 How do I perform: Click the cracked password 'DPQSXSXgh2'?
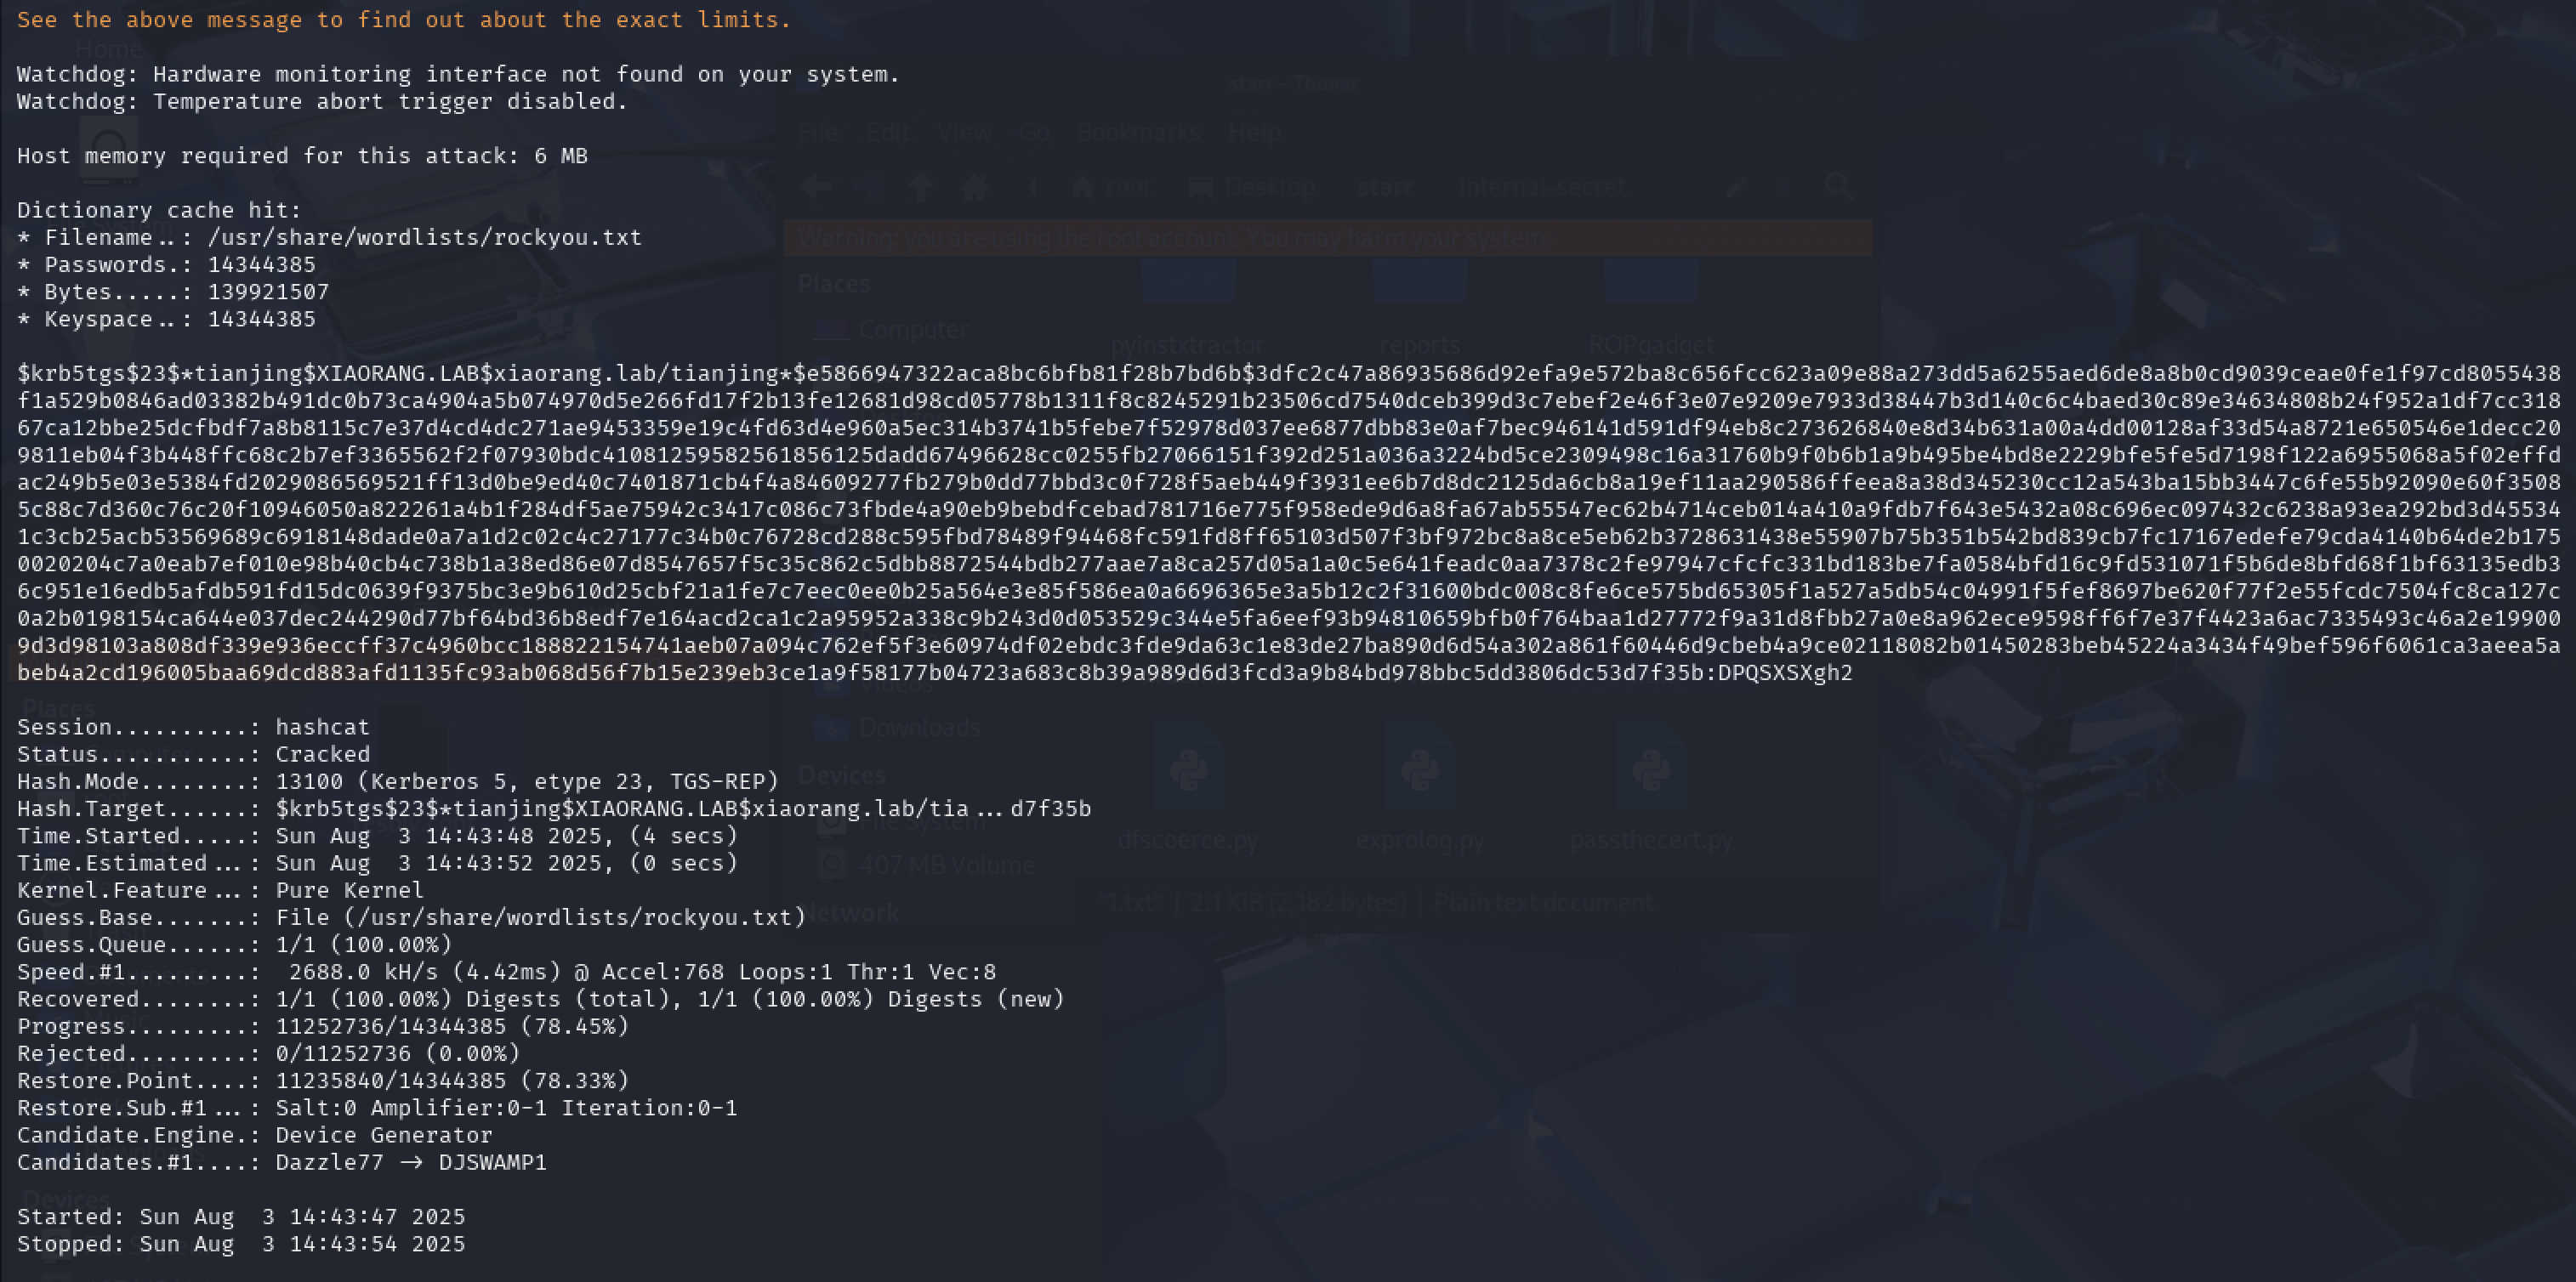click(x=1785, y=672)
